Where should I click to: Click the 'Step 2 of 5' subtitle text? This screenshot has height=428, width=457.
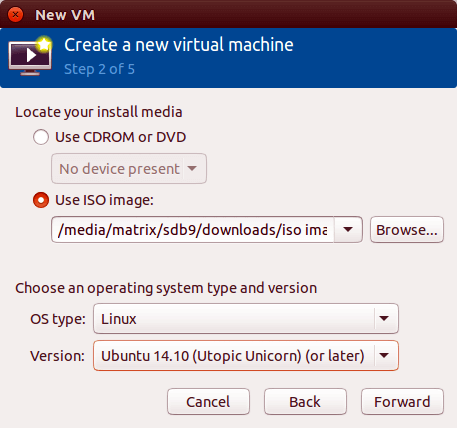[x=99, y=69]
